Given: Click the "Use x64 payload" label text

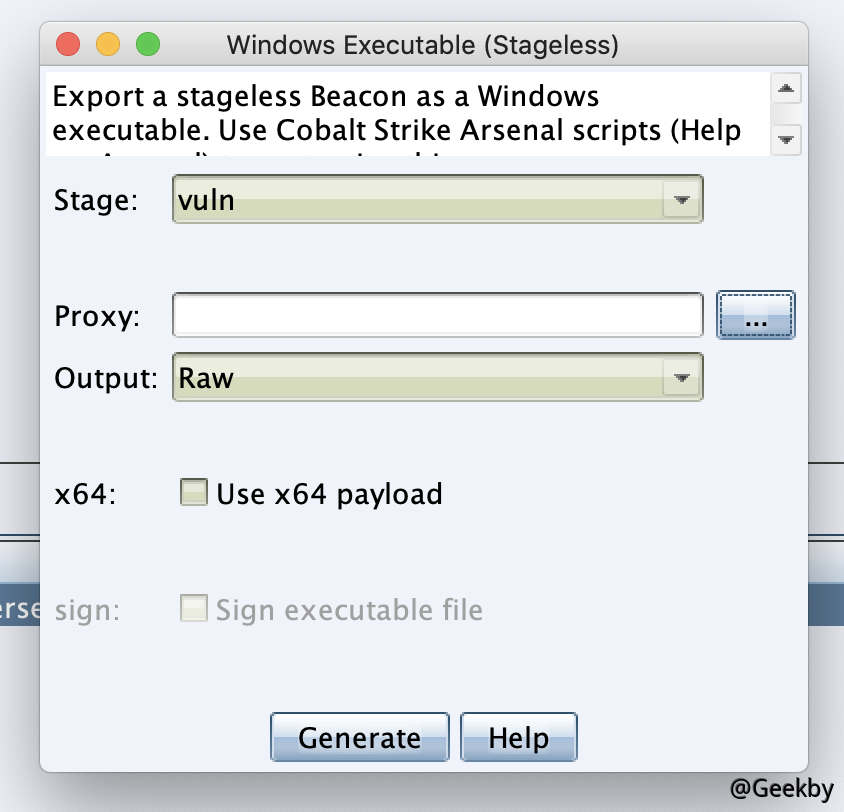Looking at the screenshot, I should 329,494.
